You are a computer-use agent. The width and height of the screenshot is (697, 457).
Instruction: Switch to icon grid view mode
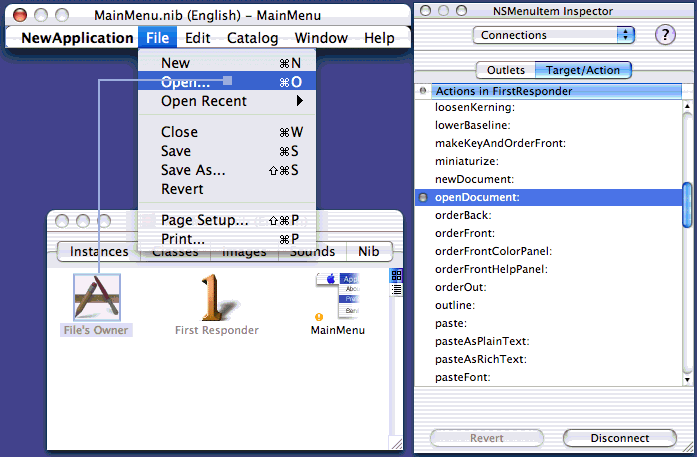396,276
